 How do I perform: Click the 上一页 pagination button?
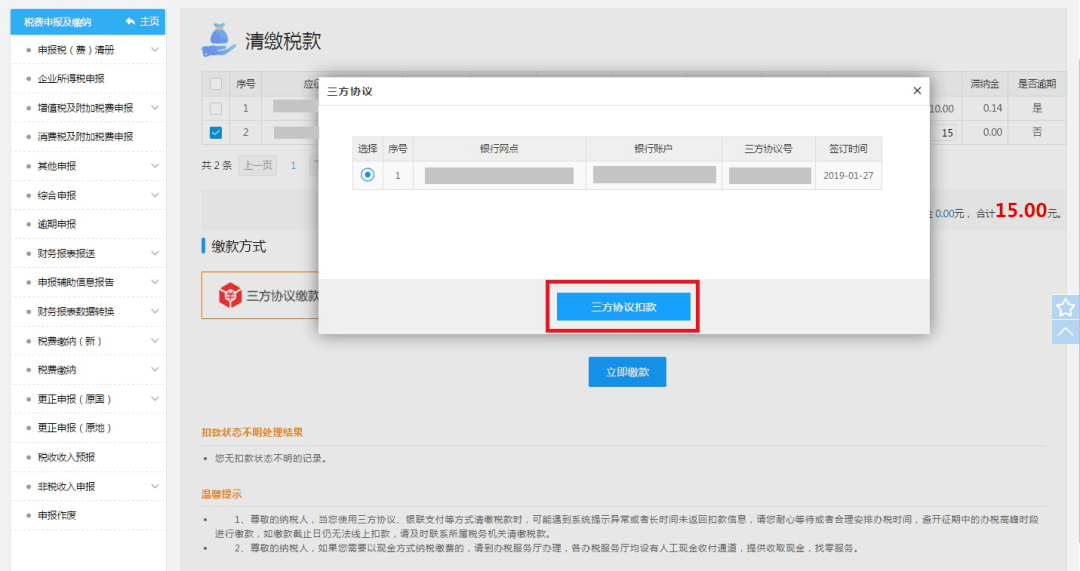[258, 165]
